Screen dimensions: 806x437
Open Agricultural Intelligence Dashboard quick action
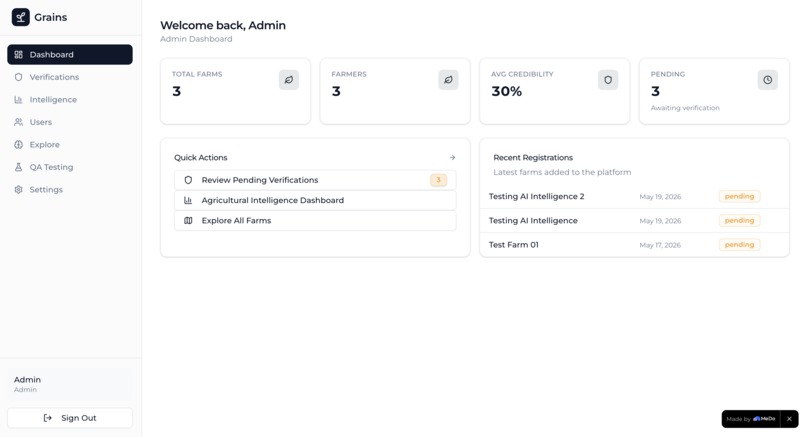[x=315, y=200]
